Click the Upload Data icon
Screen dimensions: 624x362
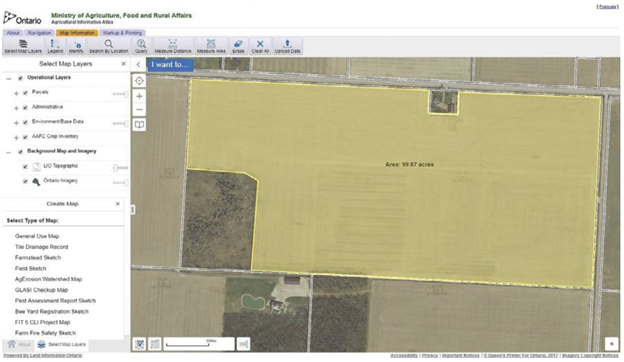tap(287, 46)
